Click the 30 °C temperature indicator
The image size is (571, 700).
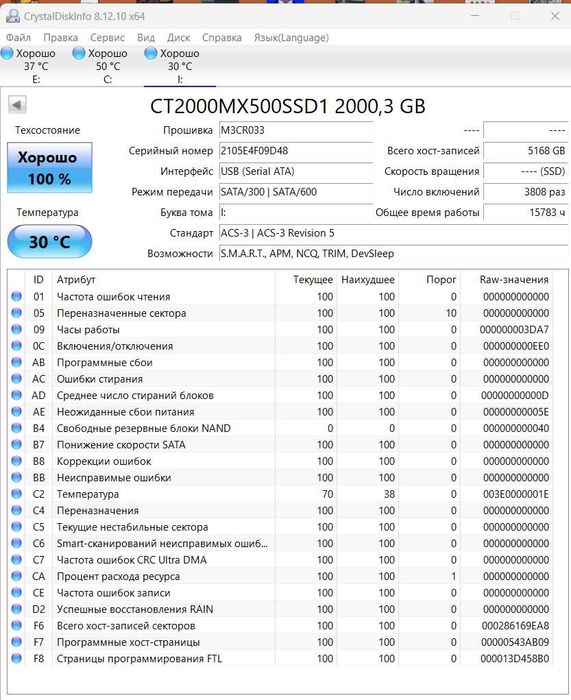50,242
